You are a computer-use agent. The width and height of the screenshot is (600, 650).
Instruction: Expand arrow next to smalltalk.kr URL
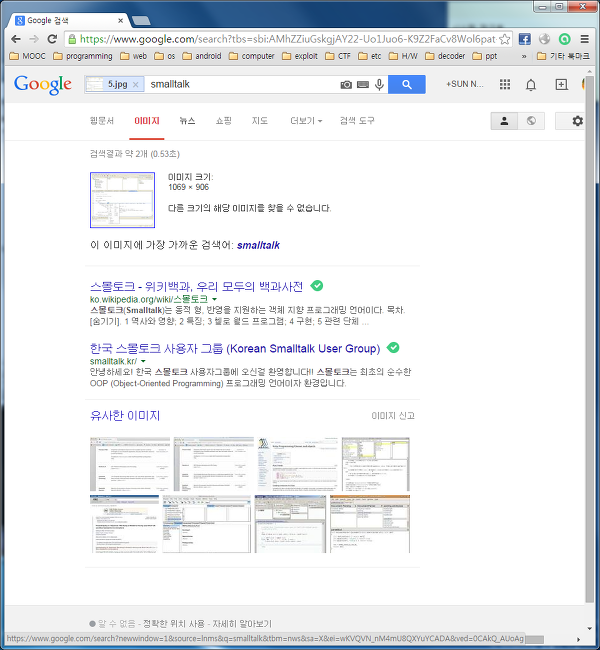(x=143, y=361)
